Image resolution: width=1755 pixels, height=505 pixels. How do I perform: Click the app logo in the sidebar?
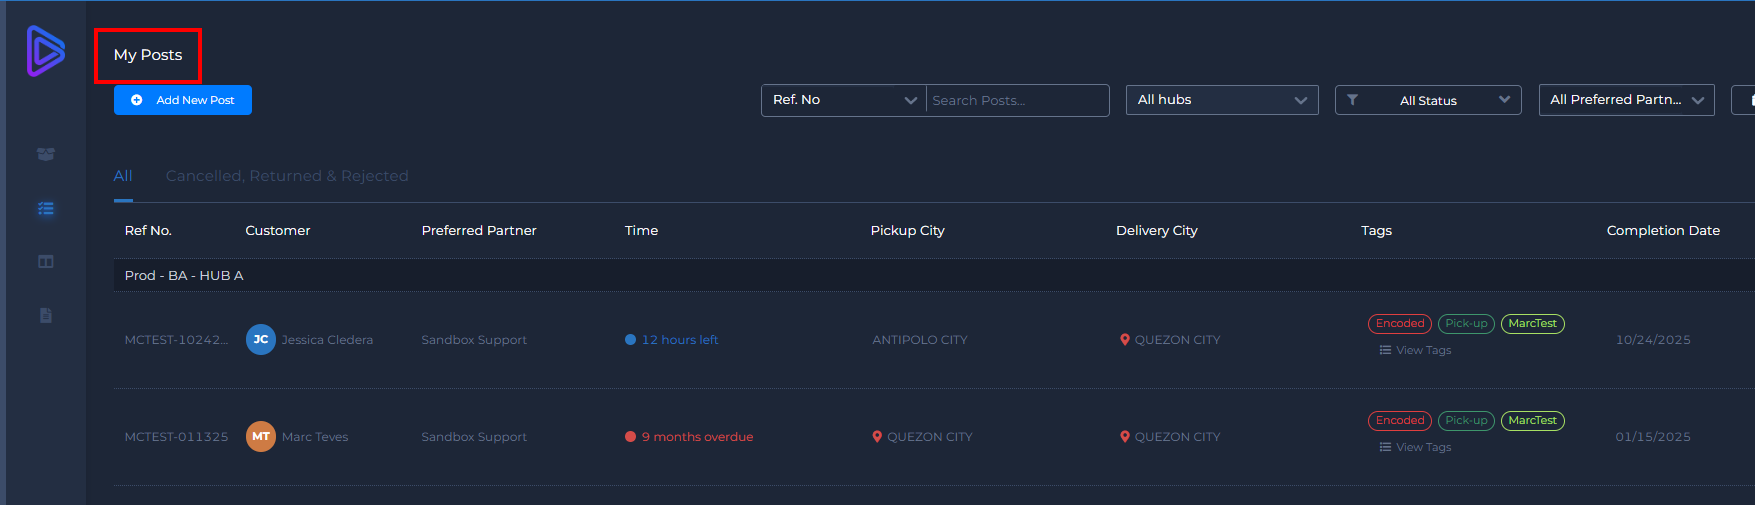(45, 51)
